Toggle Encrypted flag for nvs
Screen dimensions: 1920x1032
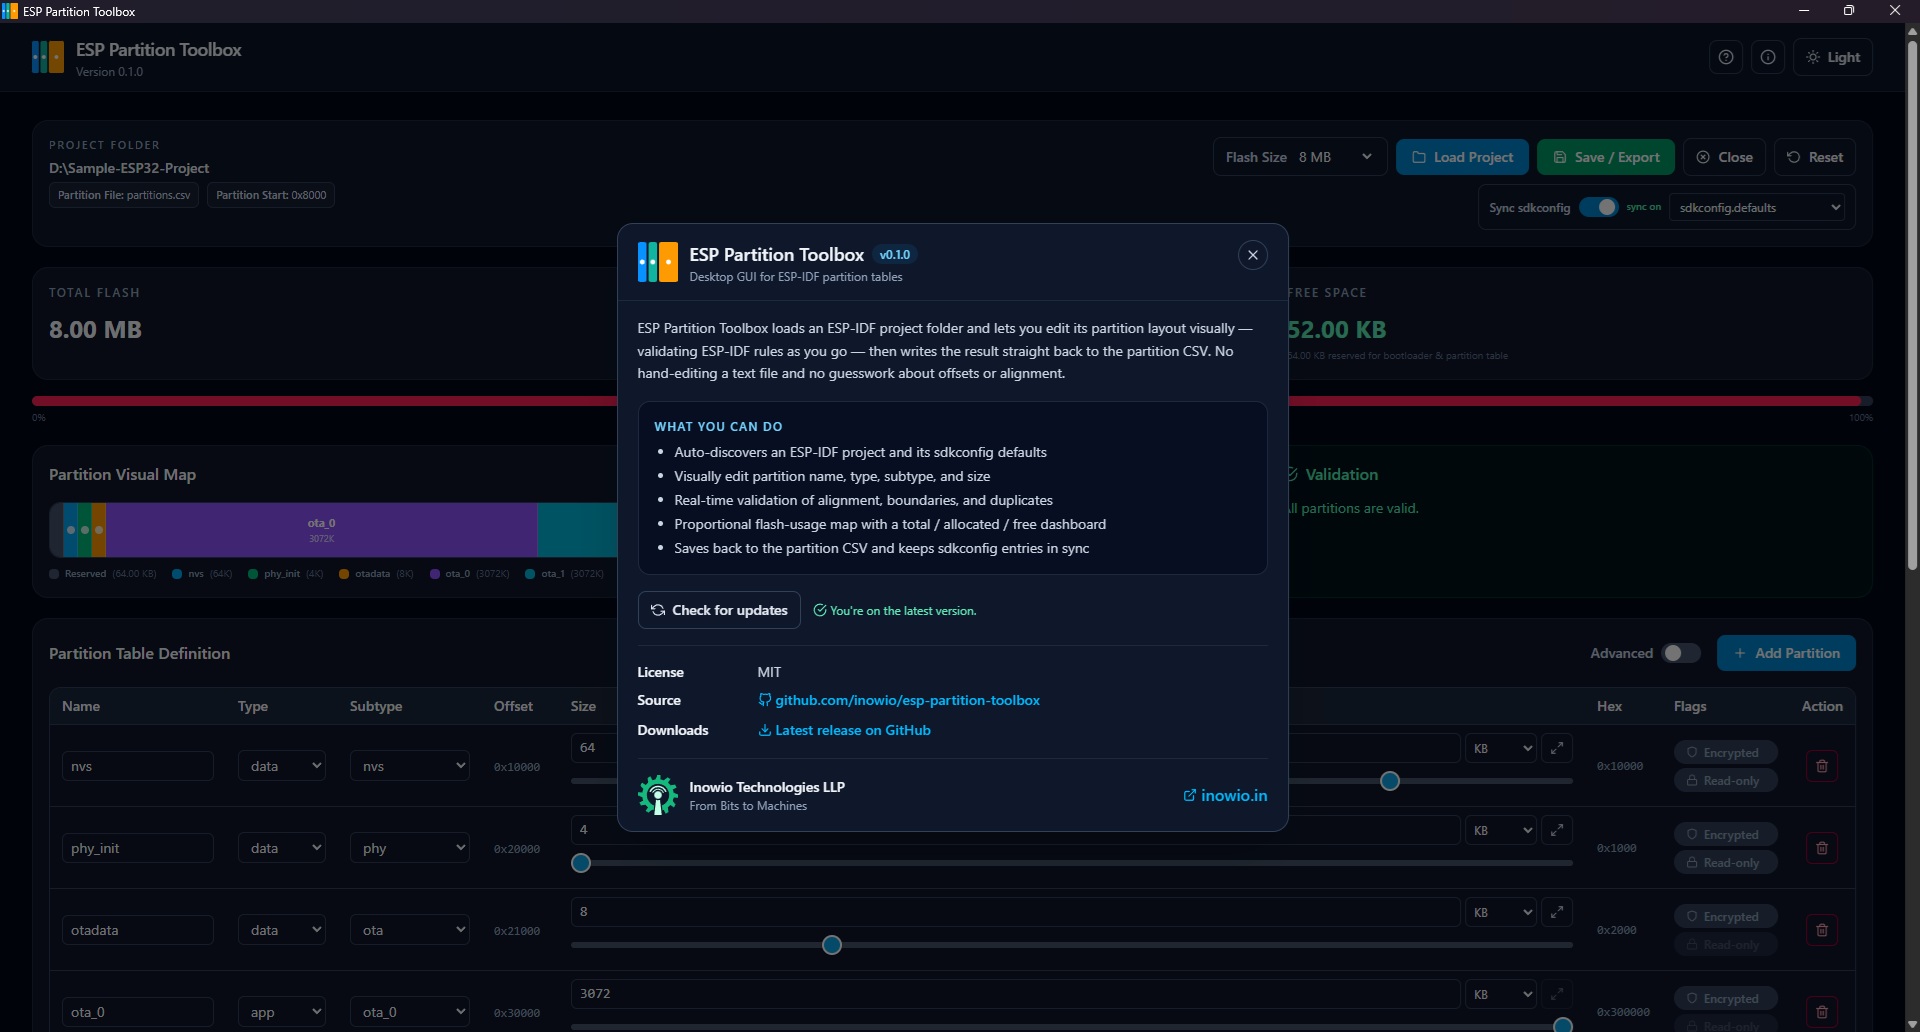tap(1725, 752)
